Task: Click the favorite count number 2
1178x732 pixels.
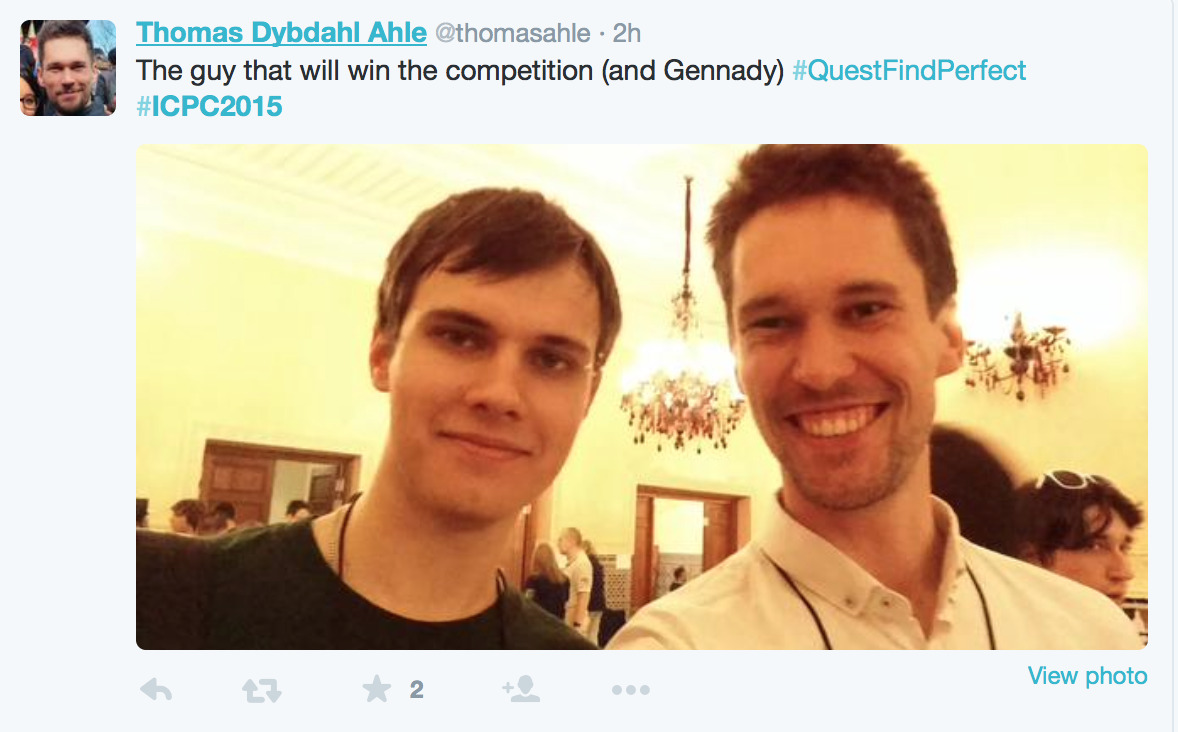Action: (x=416, y=689)
